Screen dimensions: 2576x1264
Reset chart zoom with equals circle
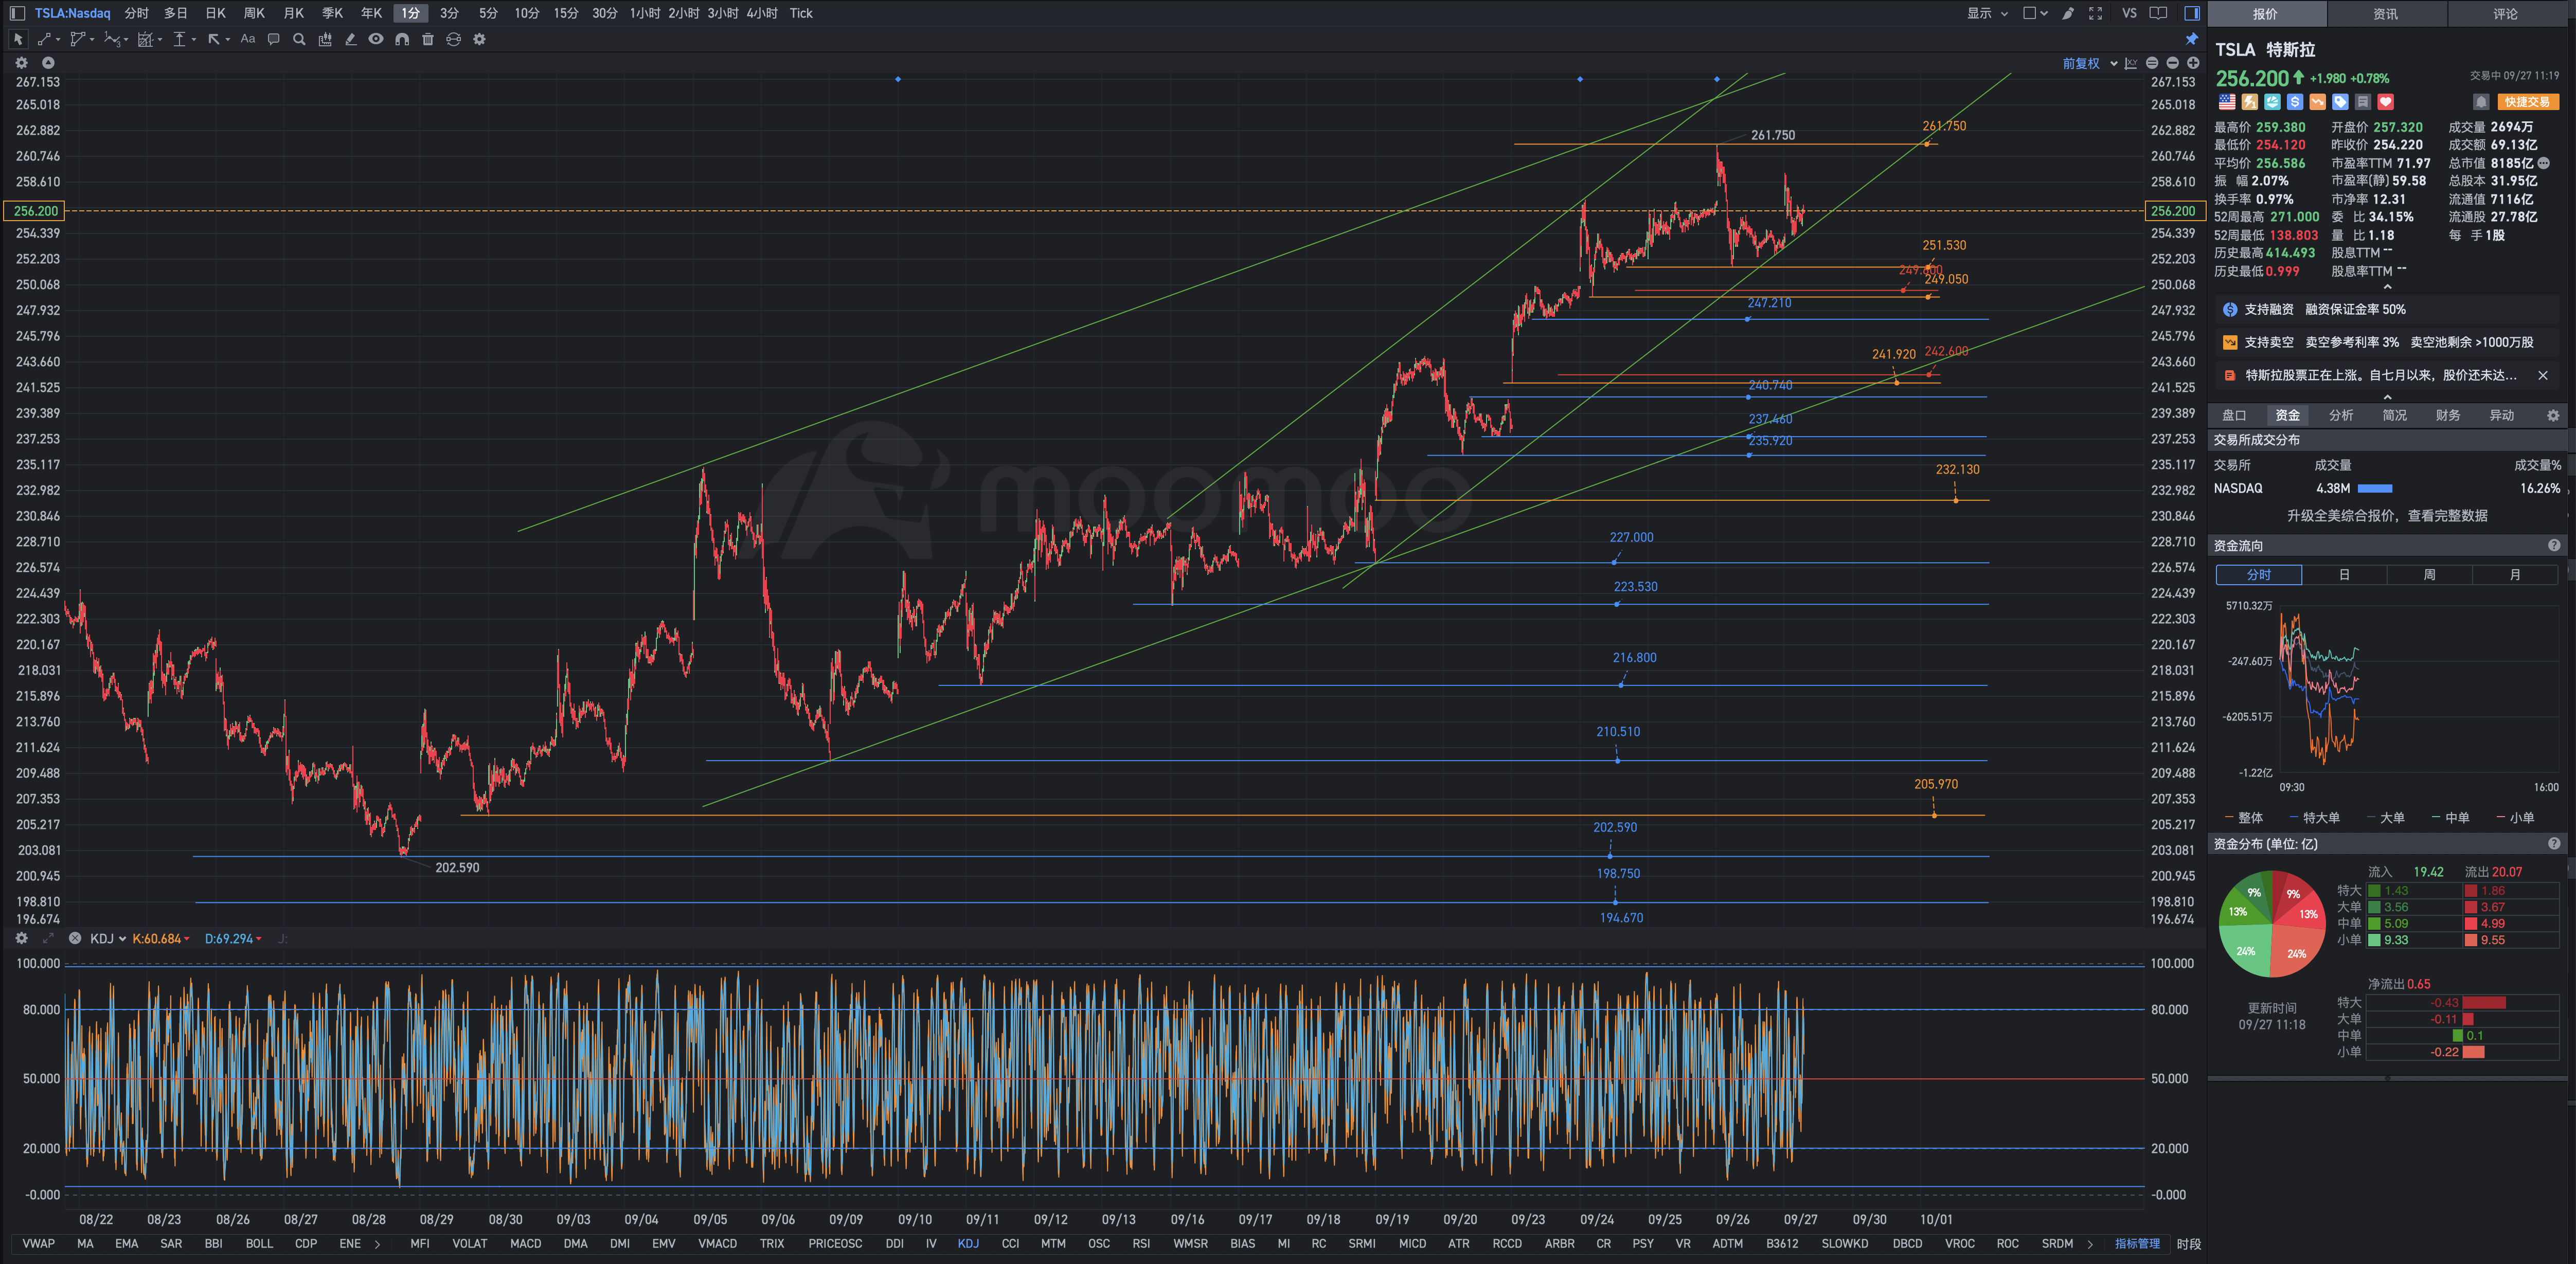(x=2152, y=63)
